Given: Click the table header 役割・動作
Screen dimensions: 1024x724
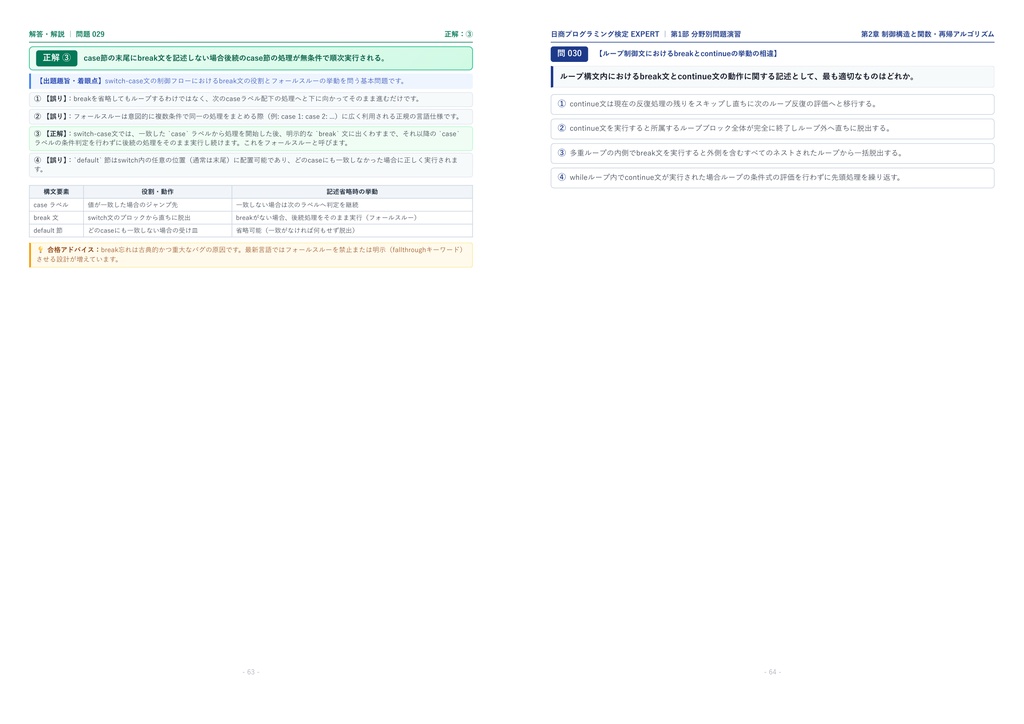Looking at the screenshot, I should 157,192.
